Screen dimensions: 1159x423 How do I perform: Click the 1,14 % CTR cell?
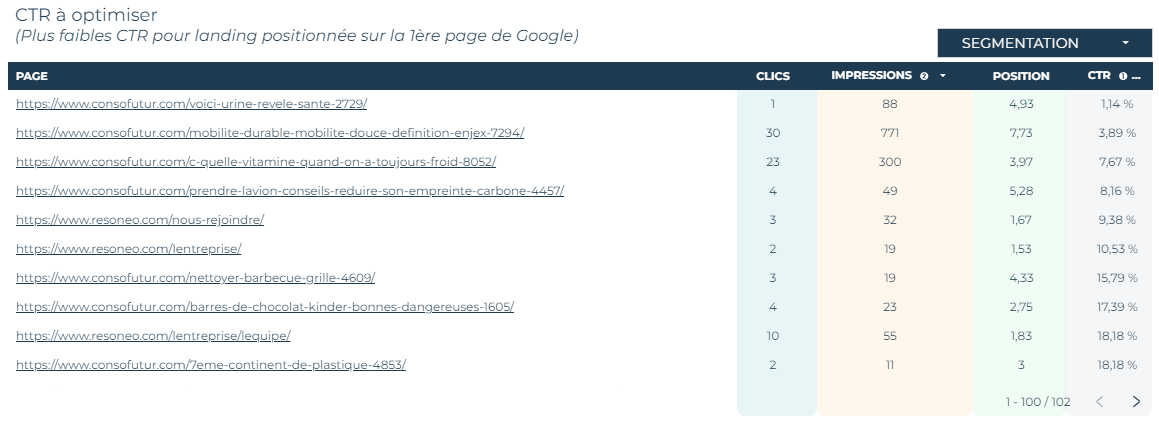1117,104
